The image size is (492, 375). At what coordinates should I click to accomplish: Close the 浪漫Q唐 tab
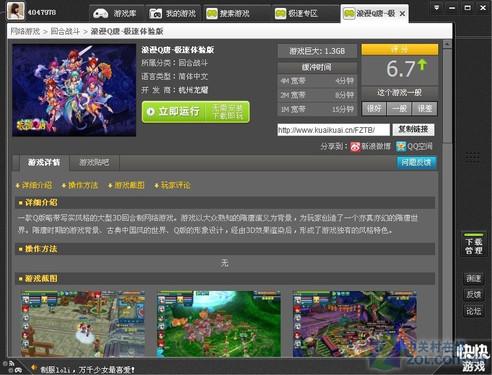(402, 14)
